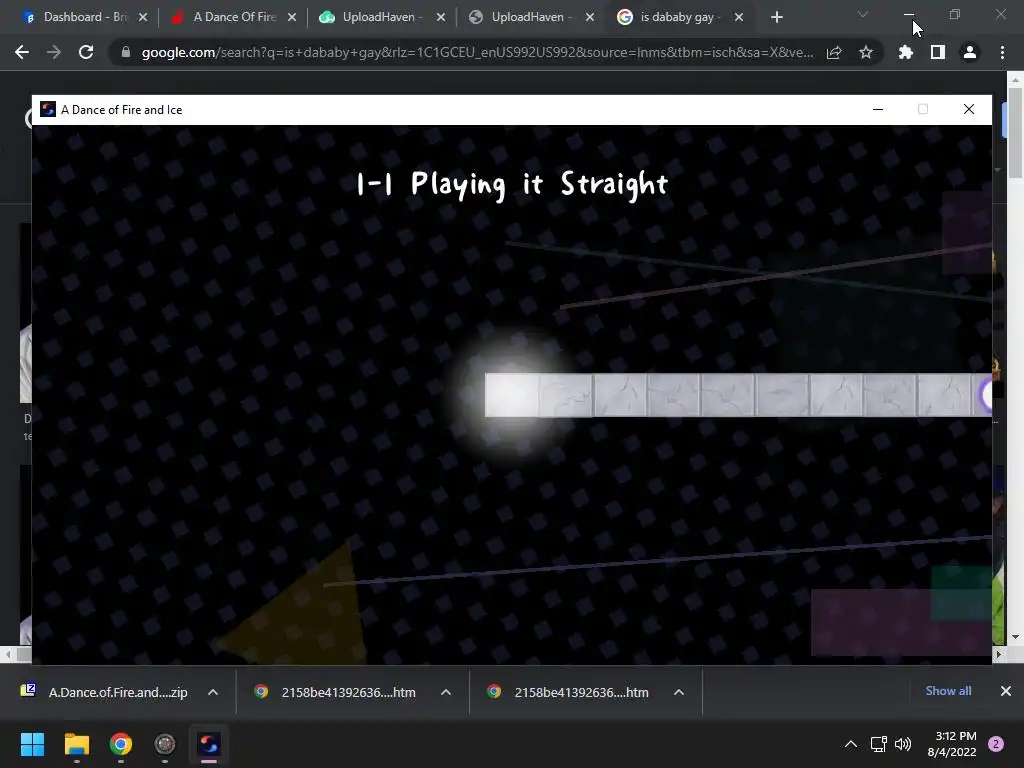Click the scroll-down arrow of the Chrome page
This screenshot has height=768, width=1024.
click(1015, 637)
